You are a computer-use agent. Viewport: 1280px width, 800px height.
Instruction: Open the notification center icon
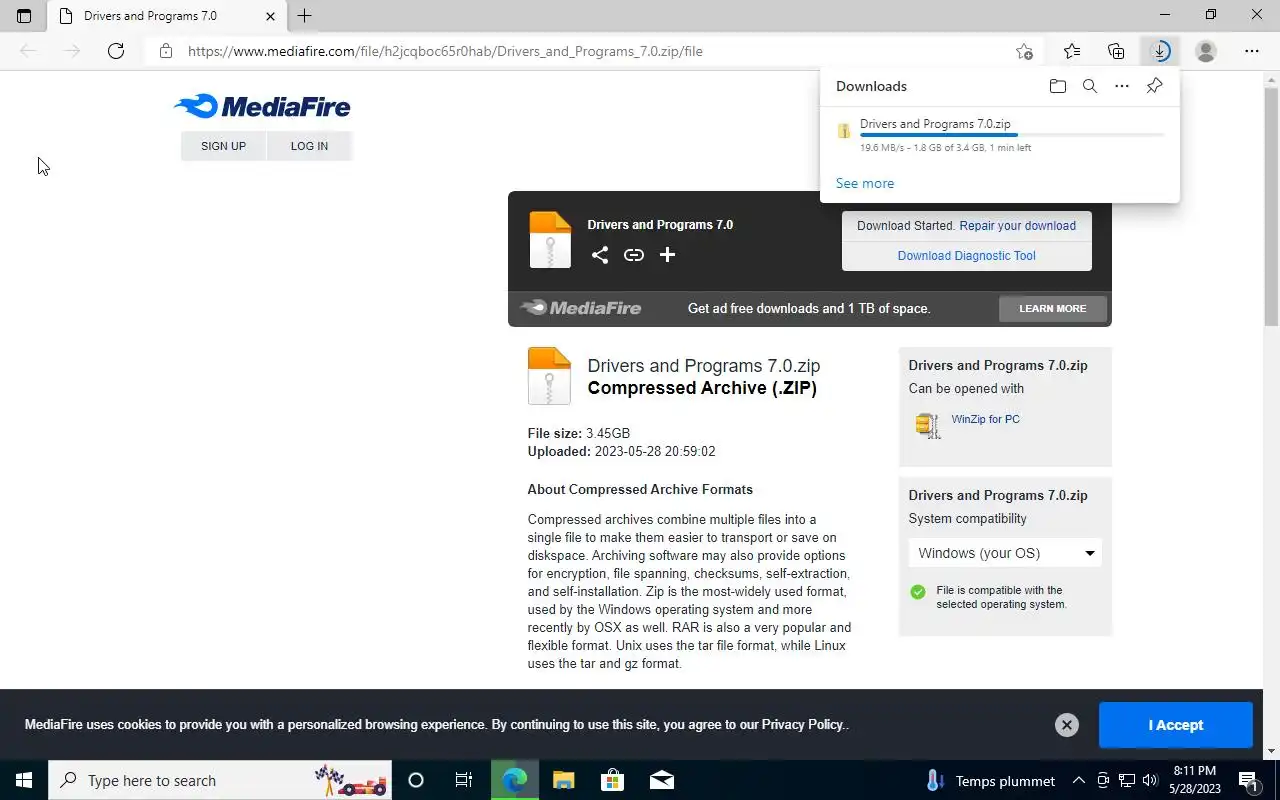(1249, 780)
